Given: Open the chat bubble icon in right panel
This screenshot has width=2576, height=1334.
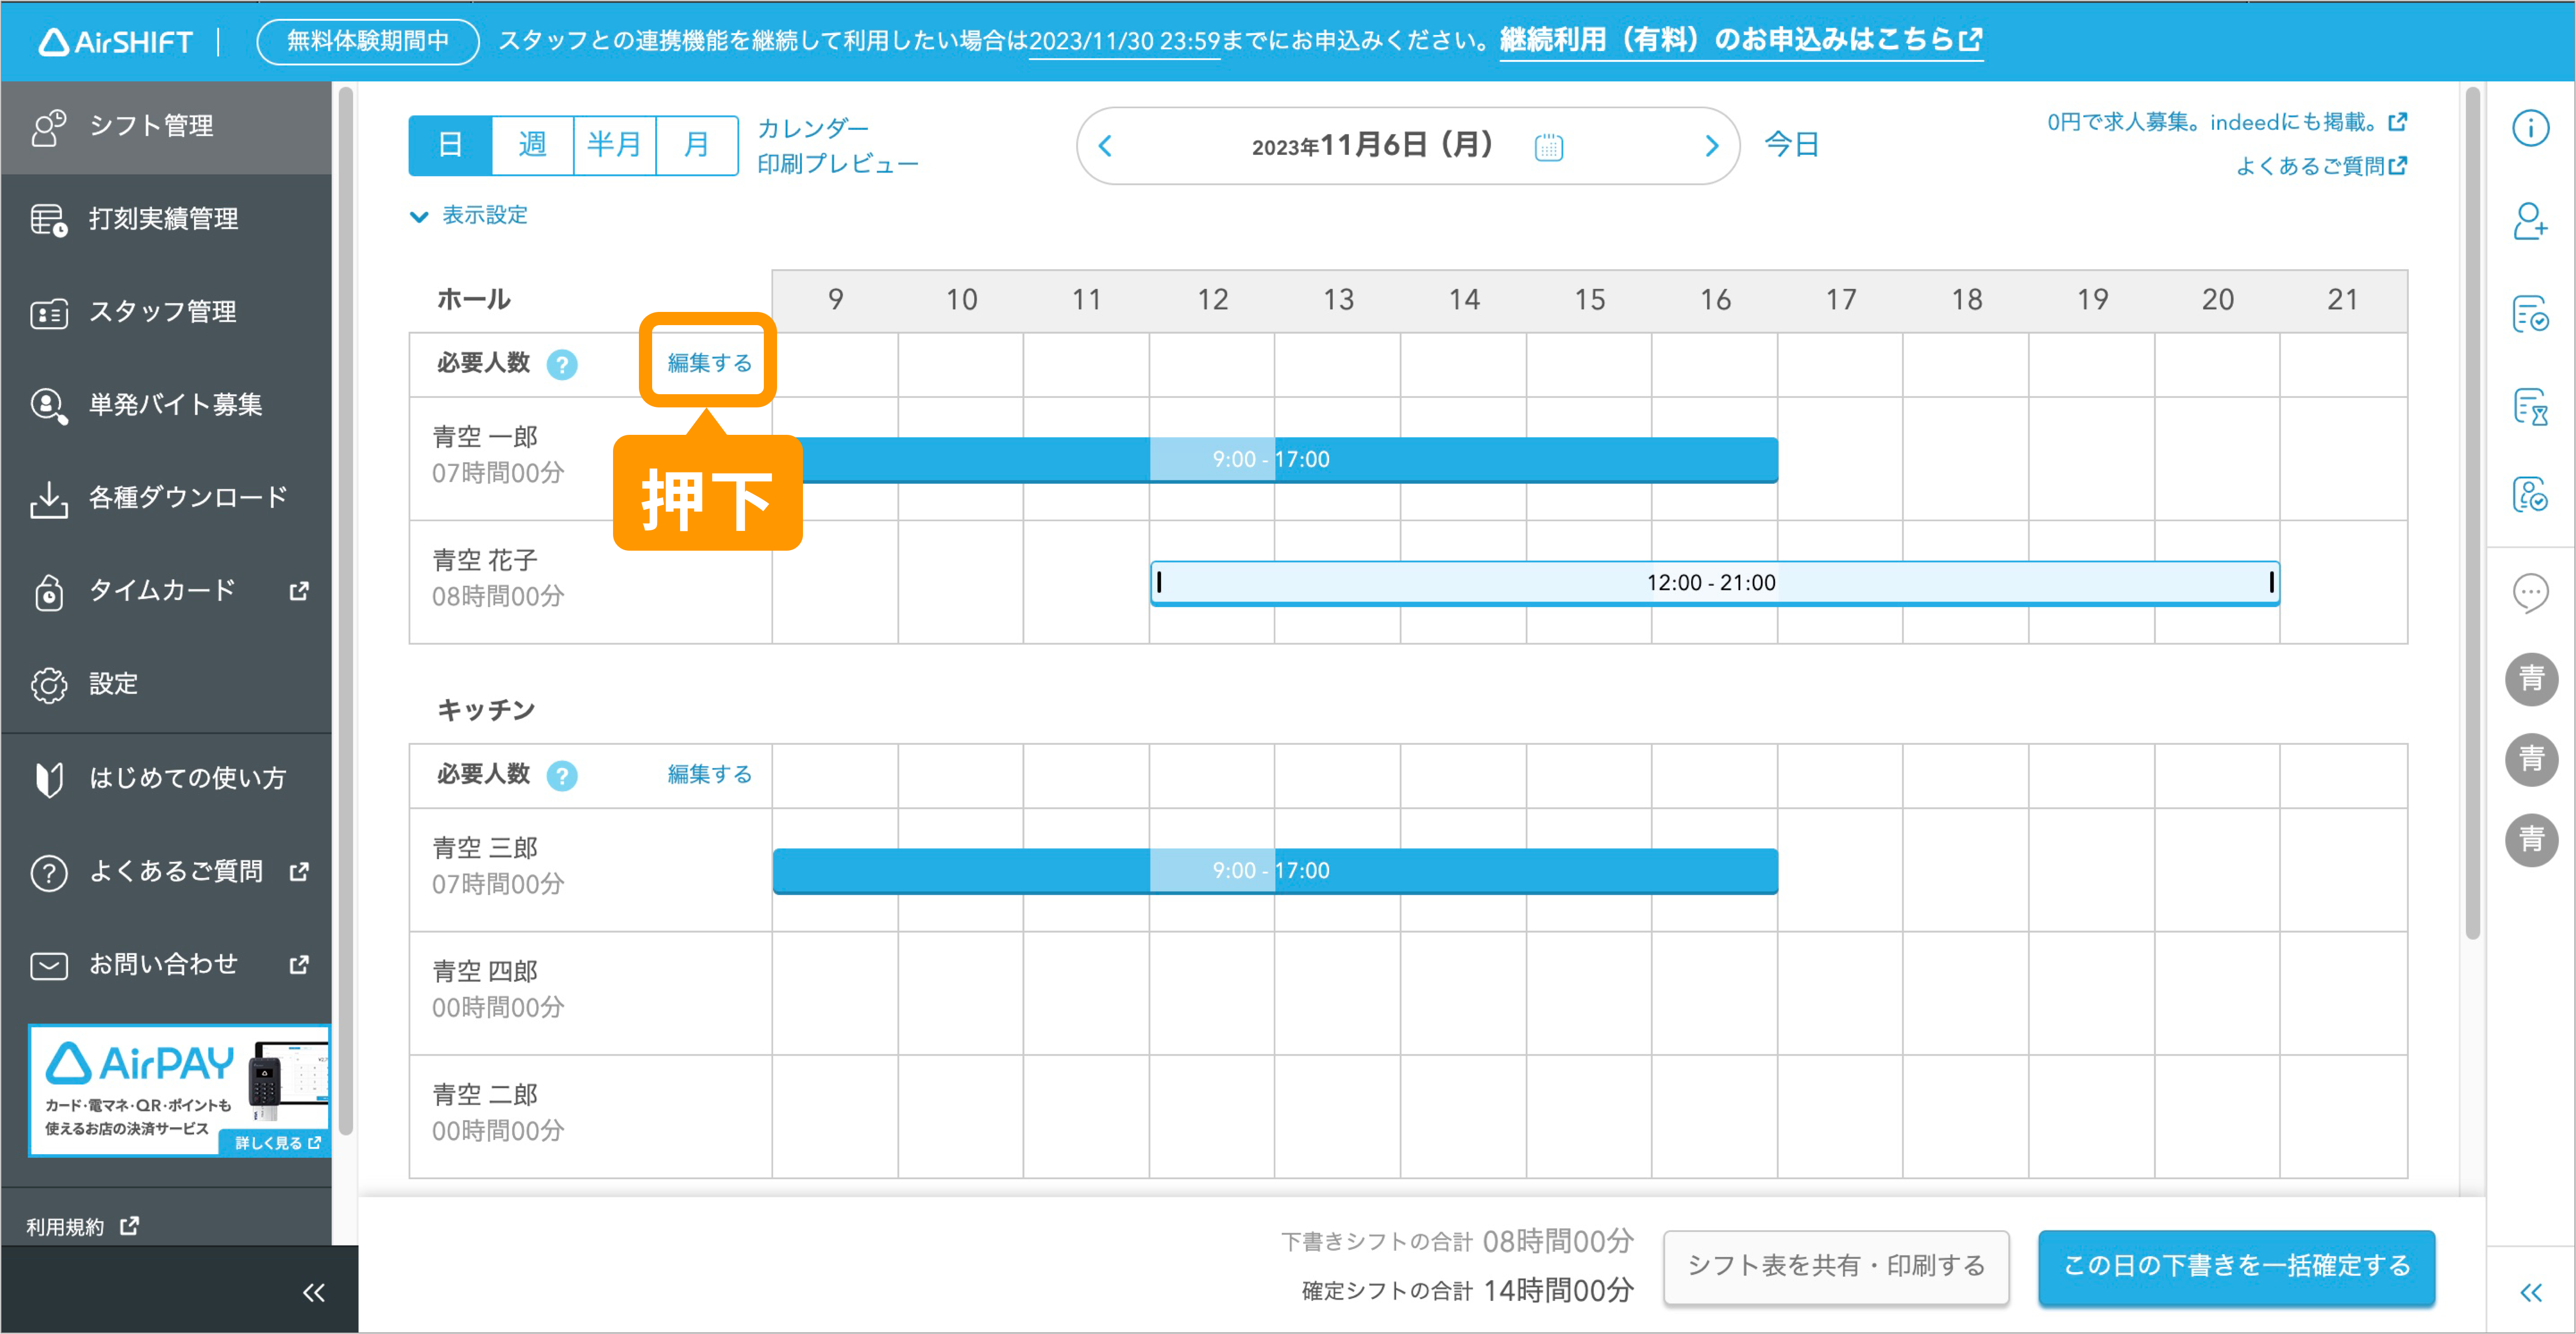Looking at the screenshot, I should click(x=2530, y=593).
